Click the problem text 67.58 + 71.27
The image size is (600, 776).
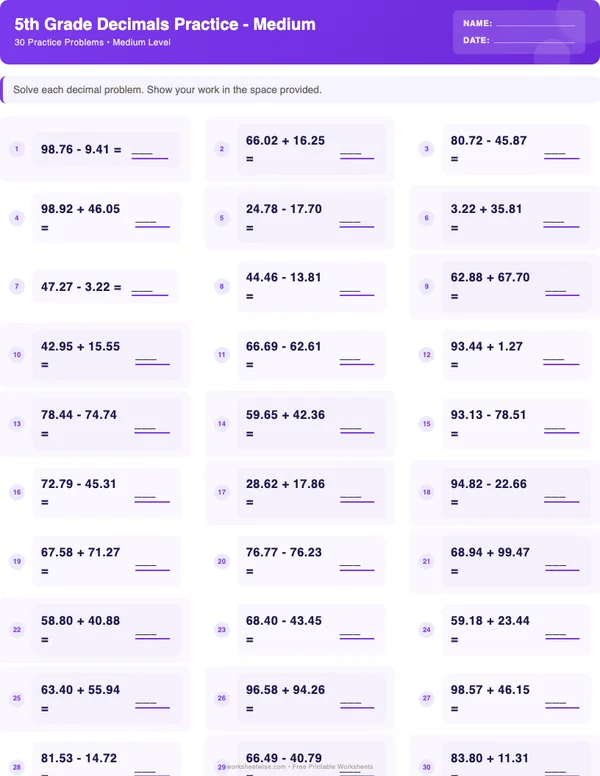coord(80,552)
